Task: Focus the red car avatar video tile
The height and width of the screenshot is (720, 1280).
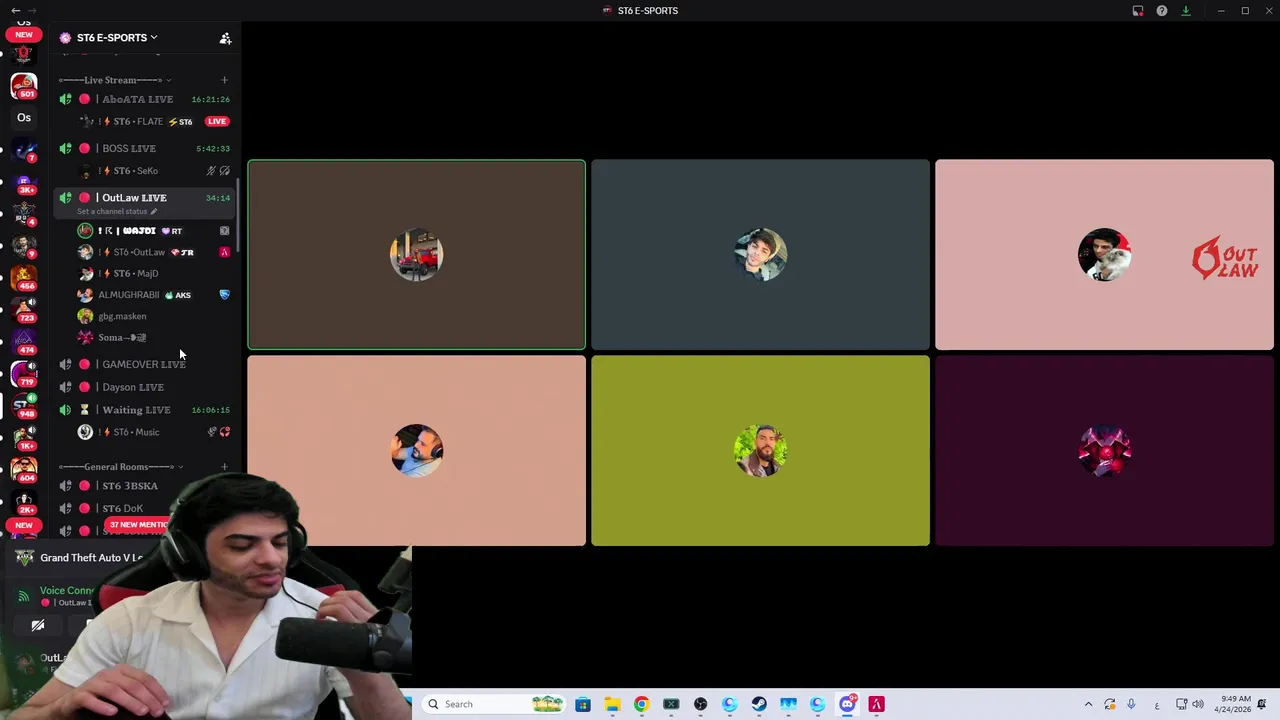Action: point(416,255)
